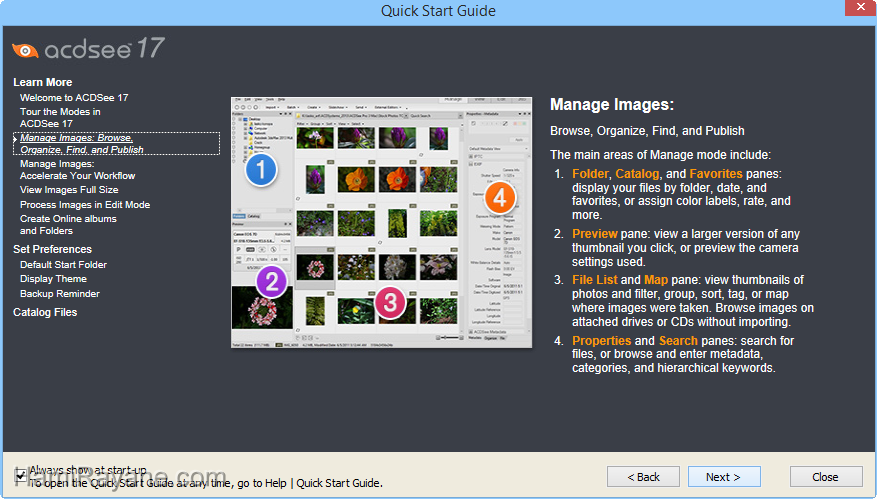Click the Close button at bottom
The image size is (877, 499).
click(826, 477)
